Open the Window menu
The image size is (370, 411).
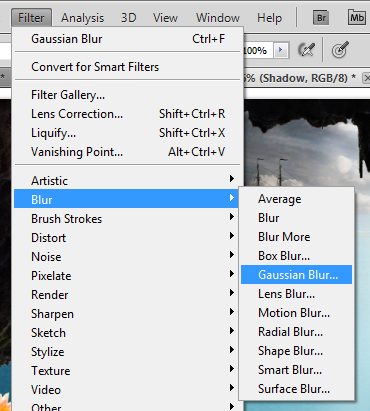coord(218,18)
